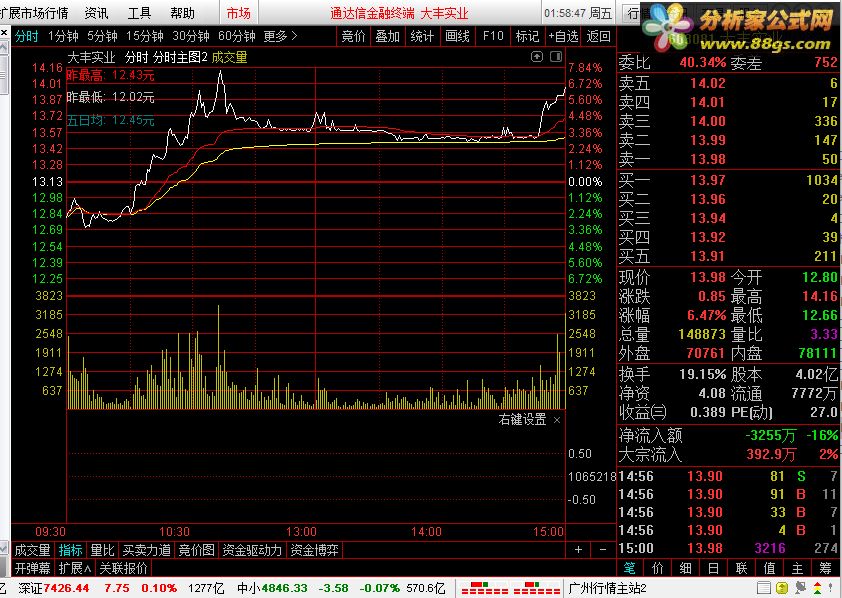Viewport: 842px width, 598px height.
Task: Open the 统计 statistics button
Action: pos(422,37)
